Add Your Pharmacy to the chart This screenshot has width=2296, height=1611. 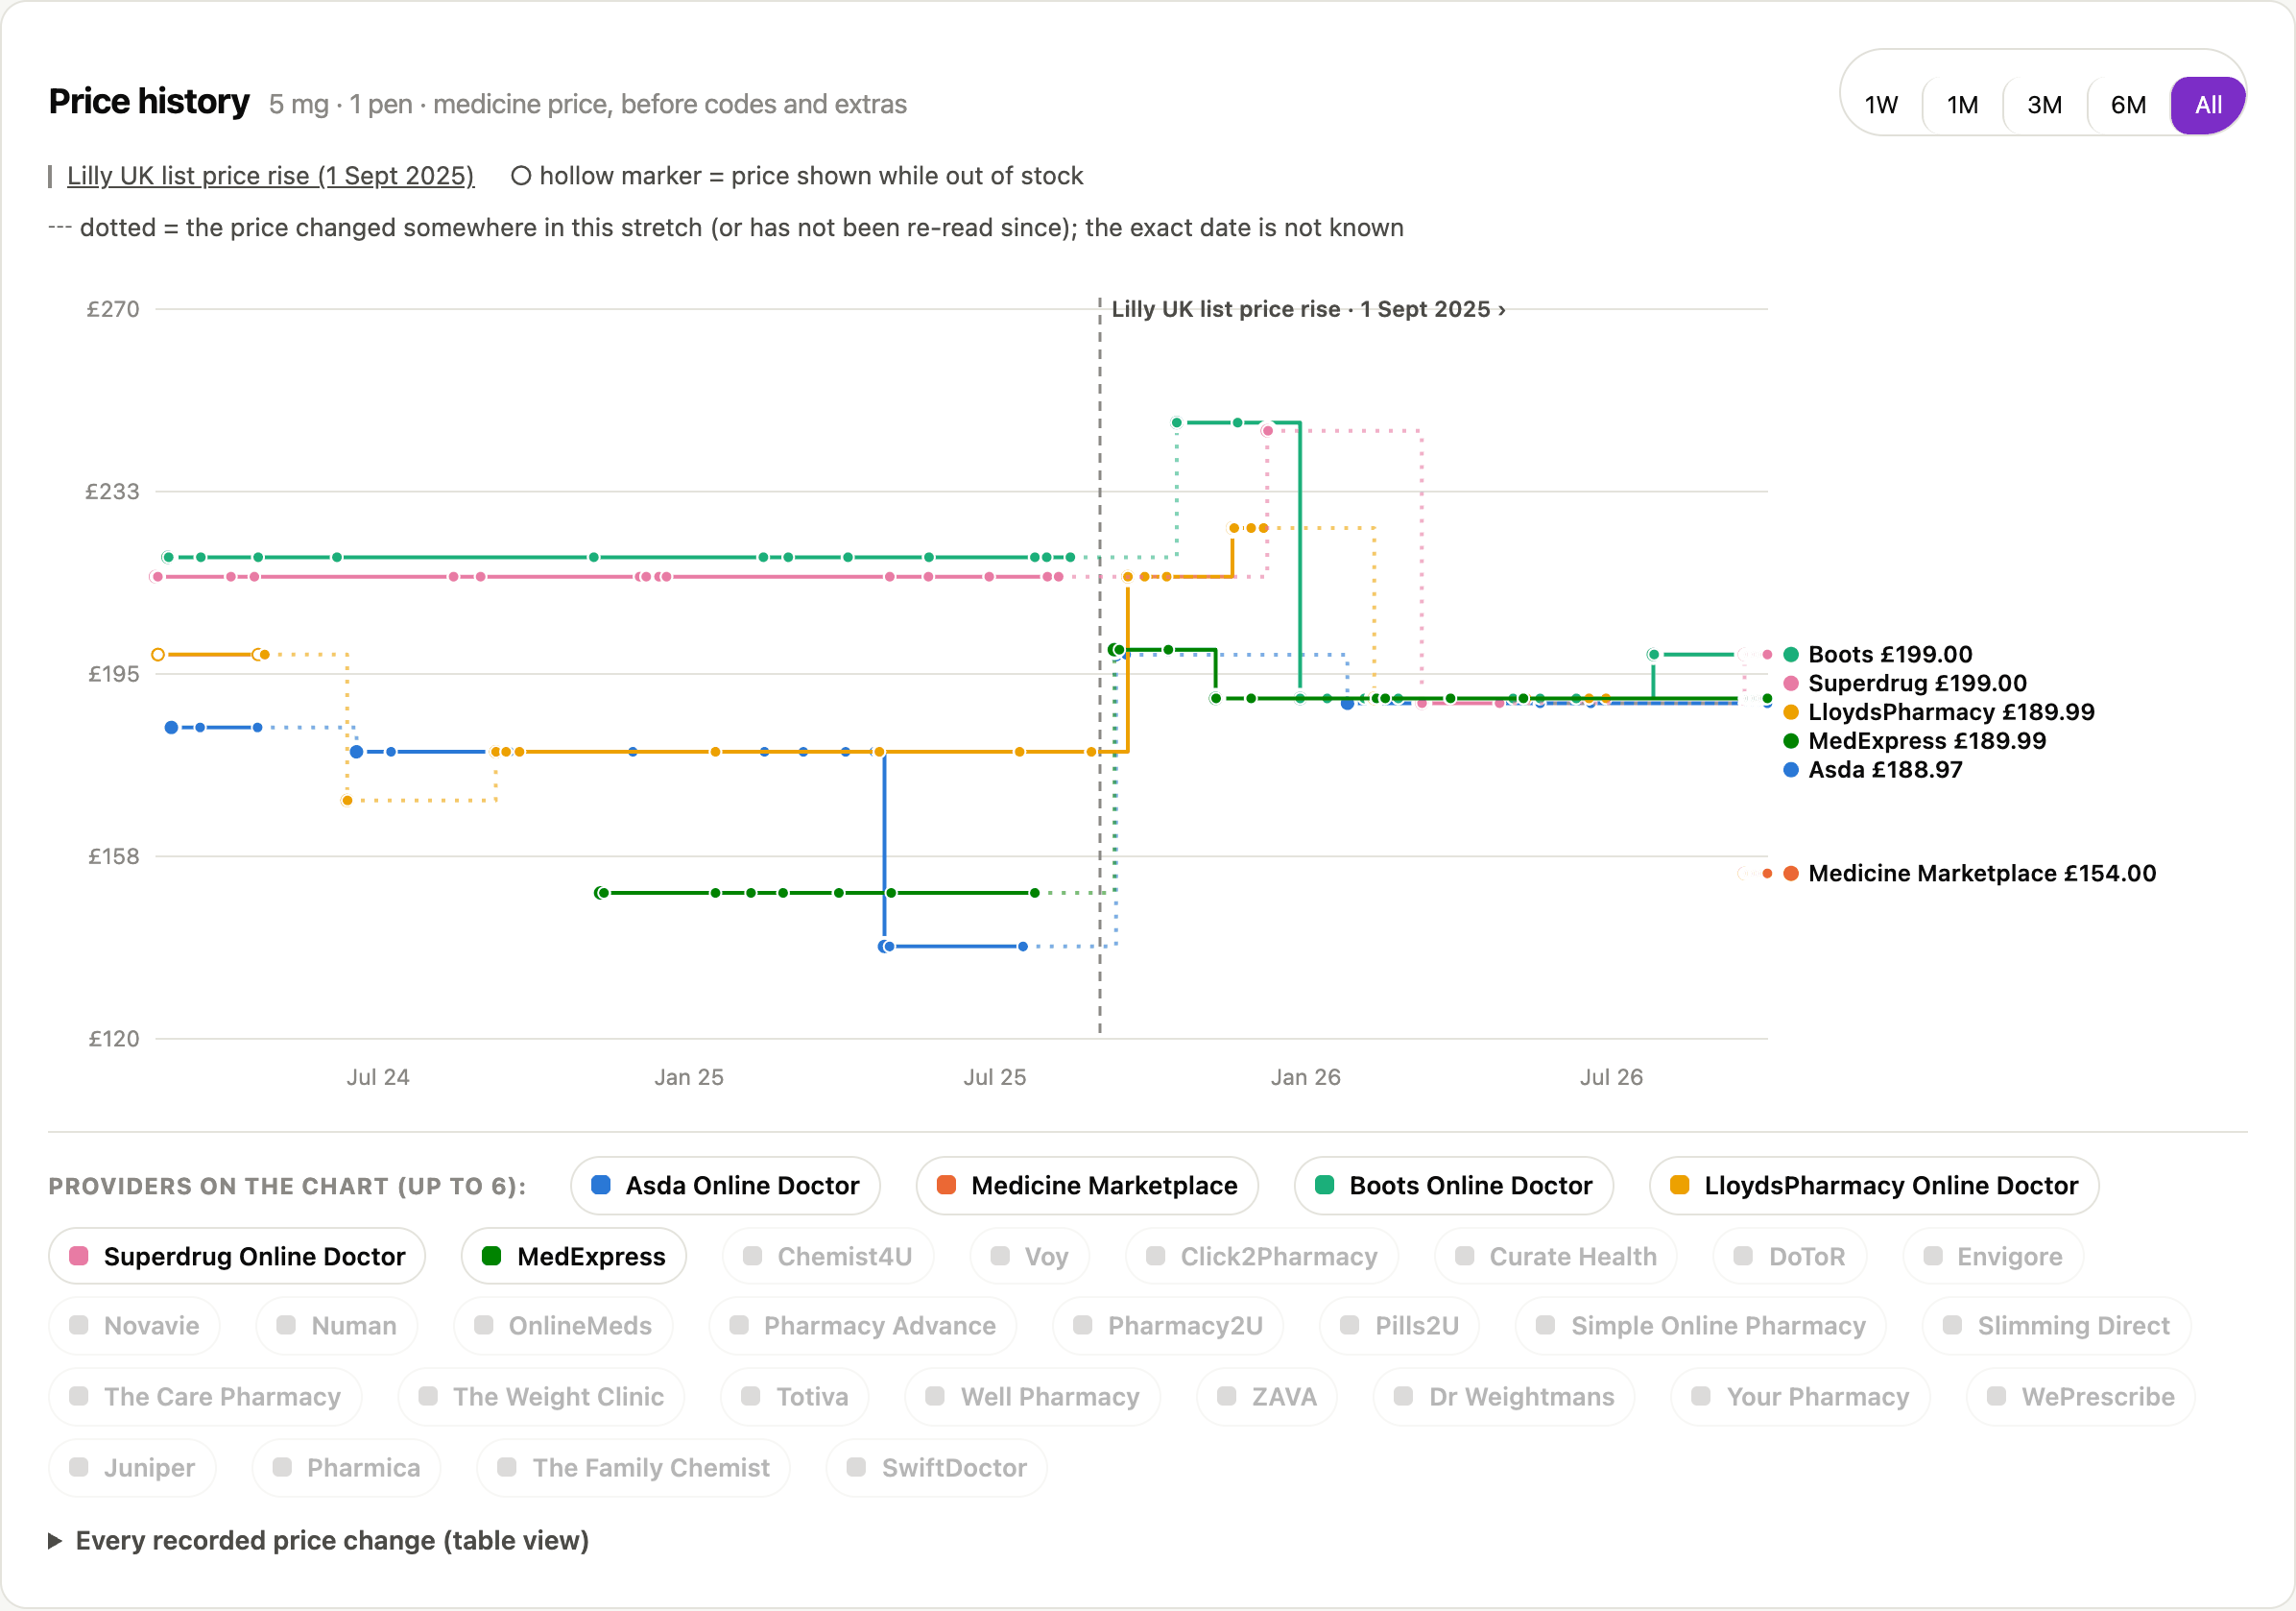pyautogui.click(x=1801, y=1397)
